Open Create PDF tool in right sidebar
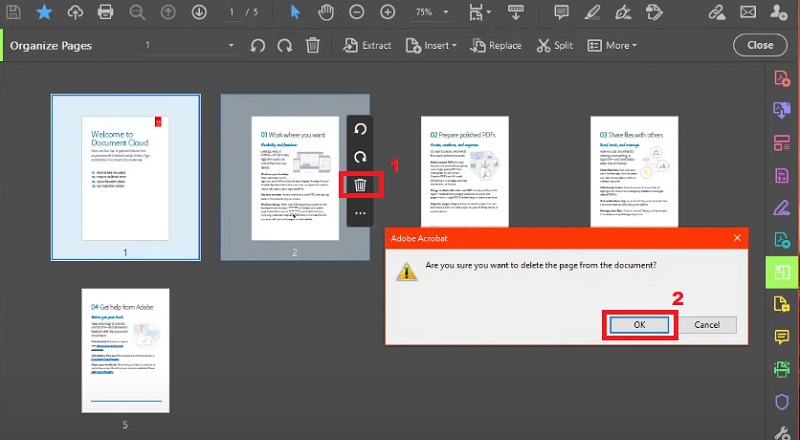Viewport: 800px width, 440px height. coord(782,79)
